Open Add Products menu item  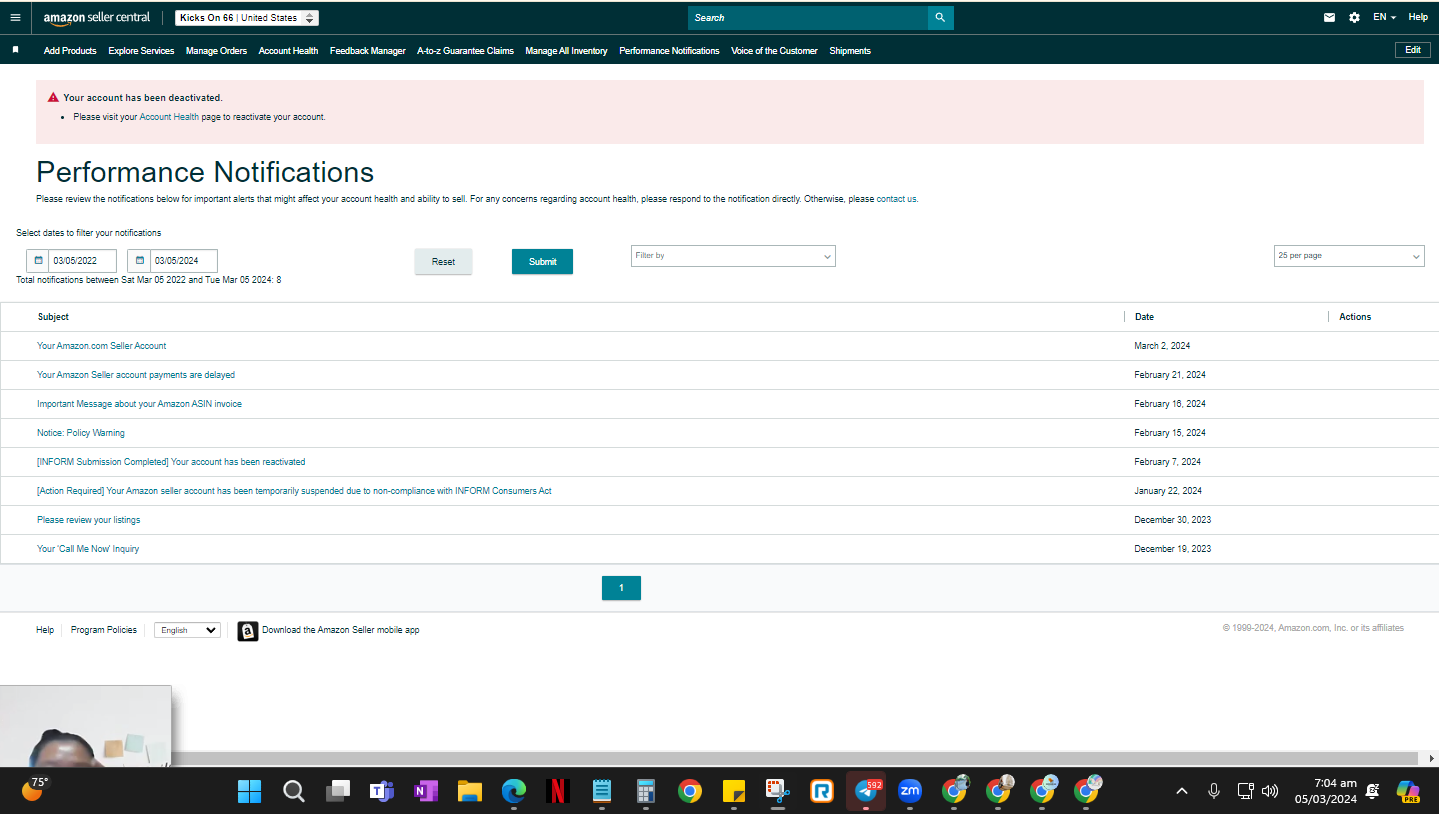pos(70,51)
